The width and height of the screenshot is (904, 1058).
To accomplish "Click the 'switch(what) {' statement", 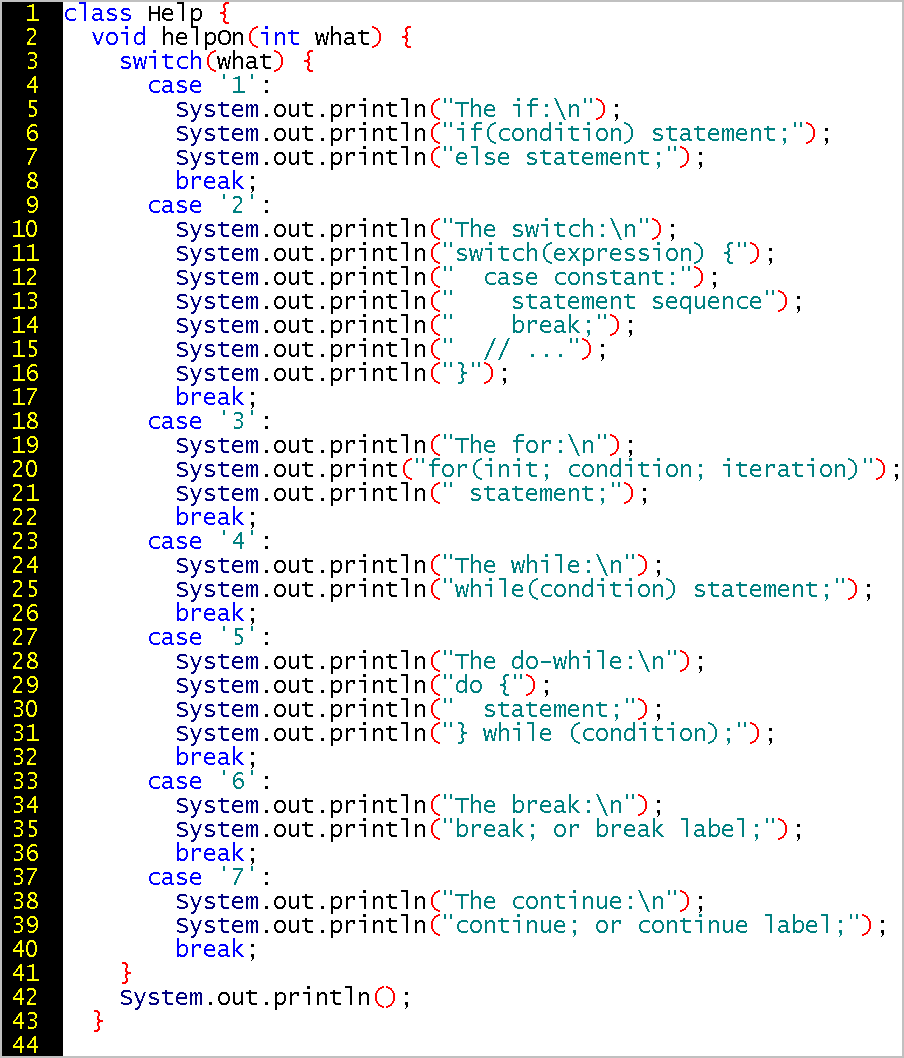I will (x=217, y=61).
